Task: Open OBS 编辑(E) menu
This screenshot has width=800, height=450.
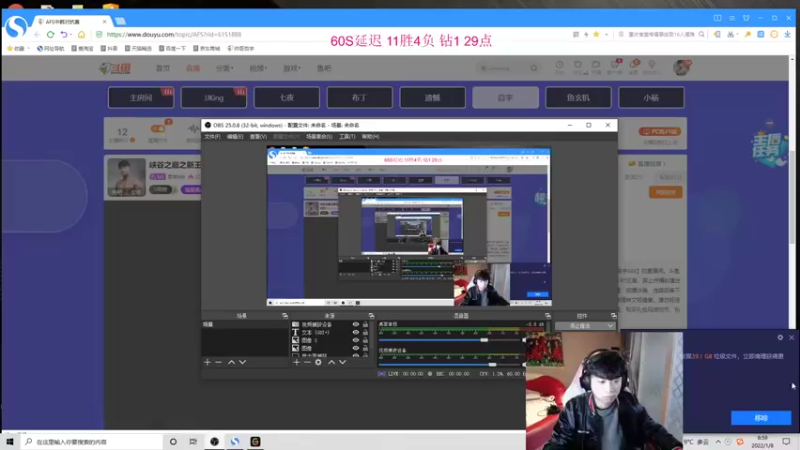Action: [235, 137]
